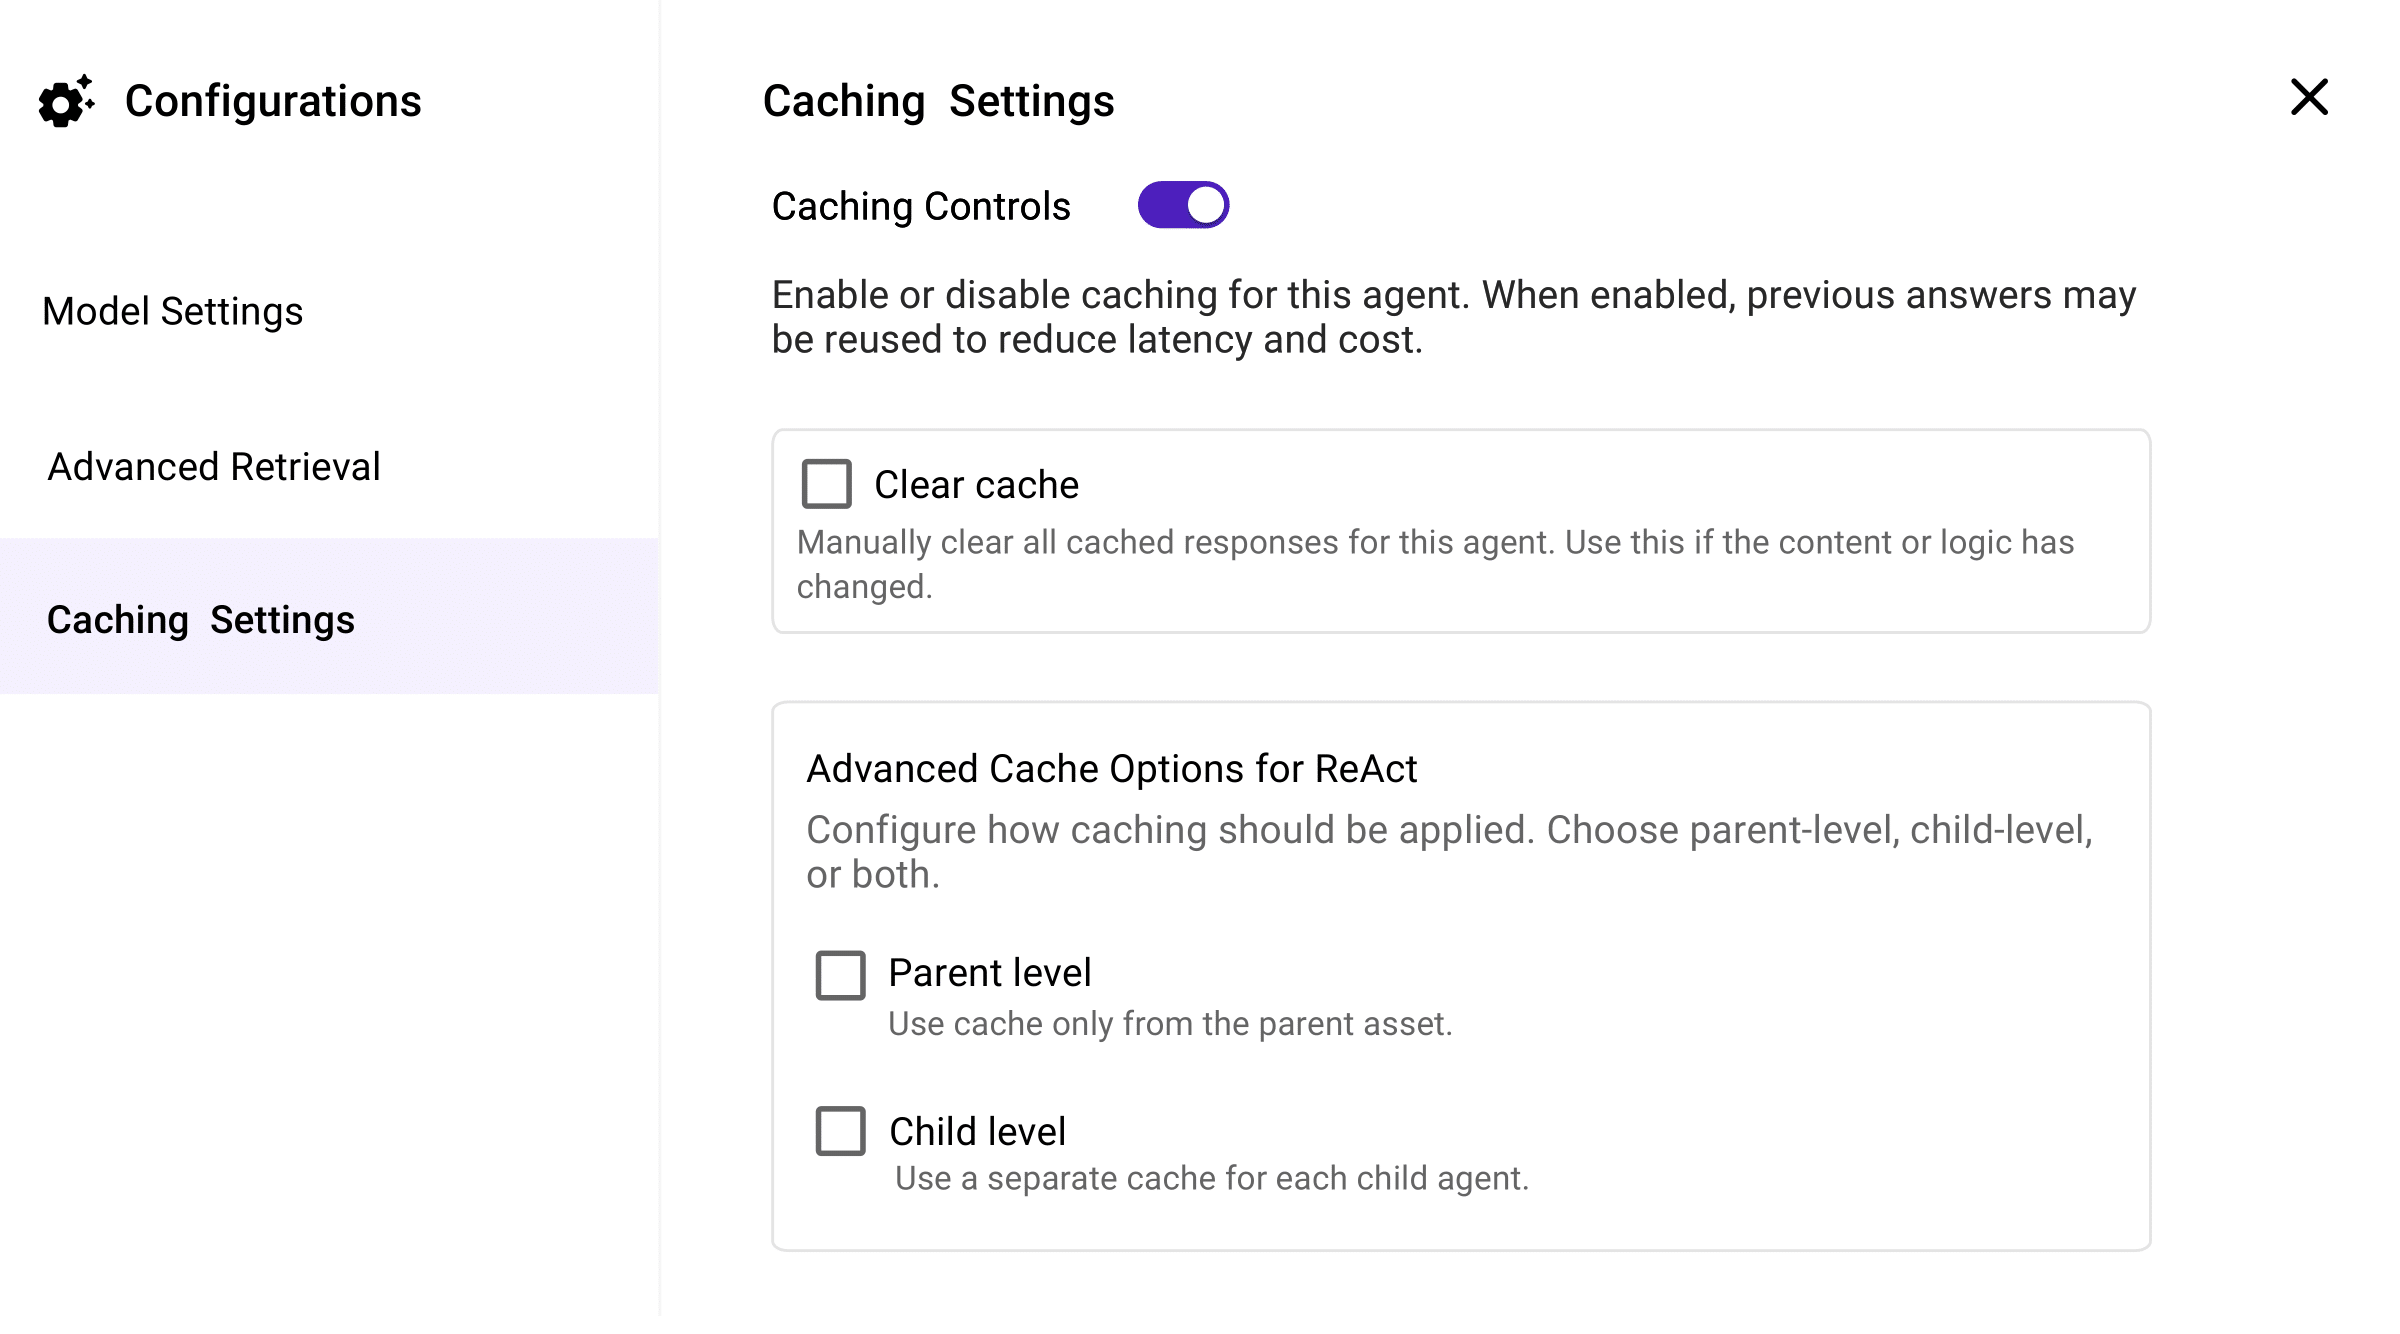This screenshot has height=1334, width=2400.
Task: Open the Model Settings section
Action: pyautogui.click(x=172, y=311)
